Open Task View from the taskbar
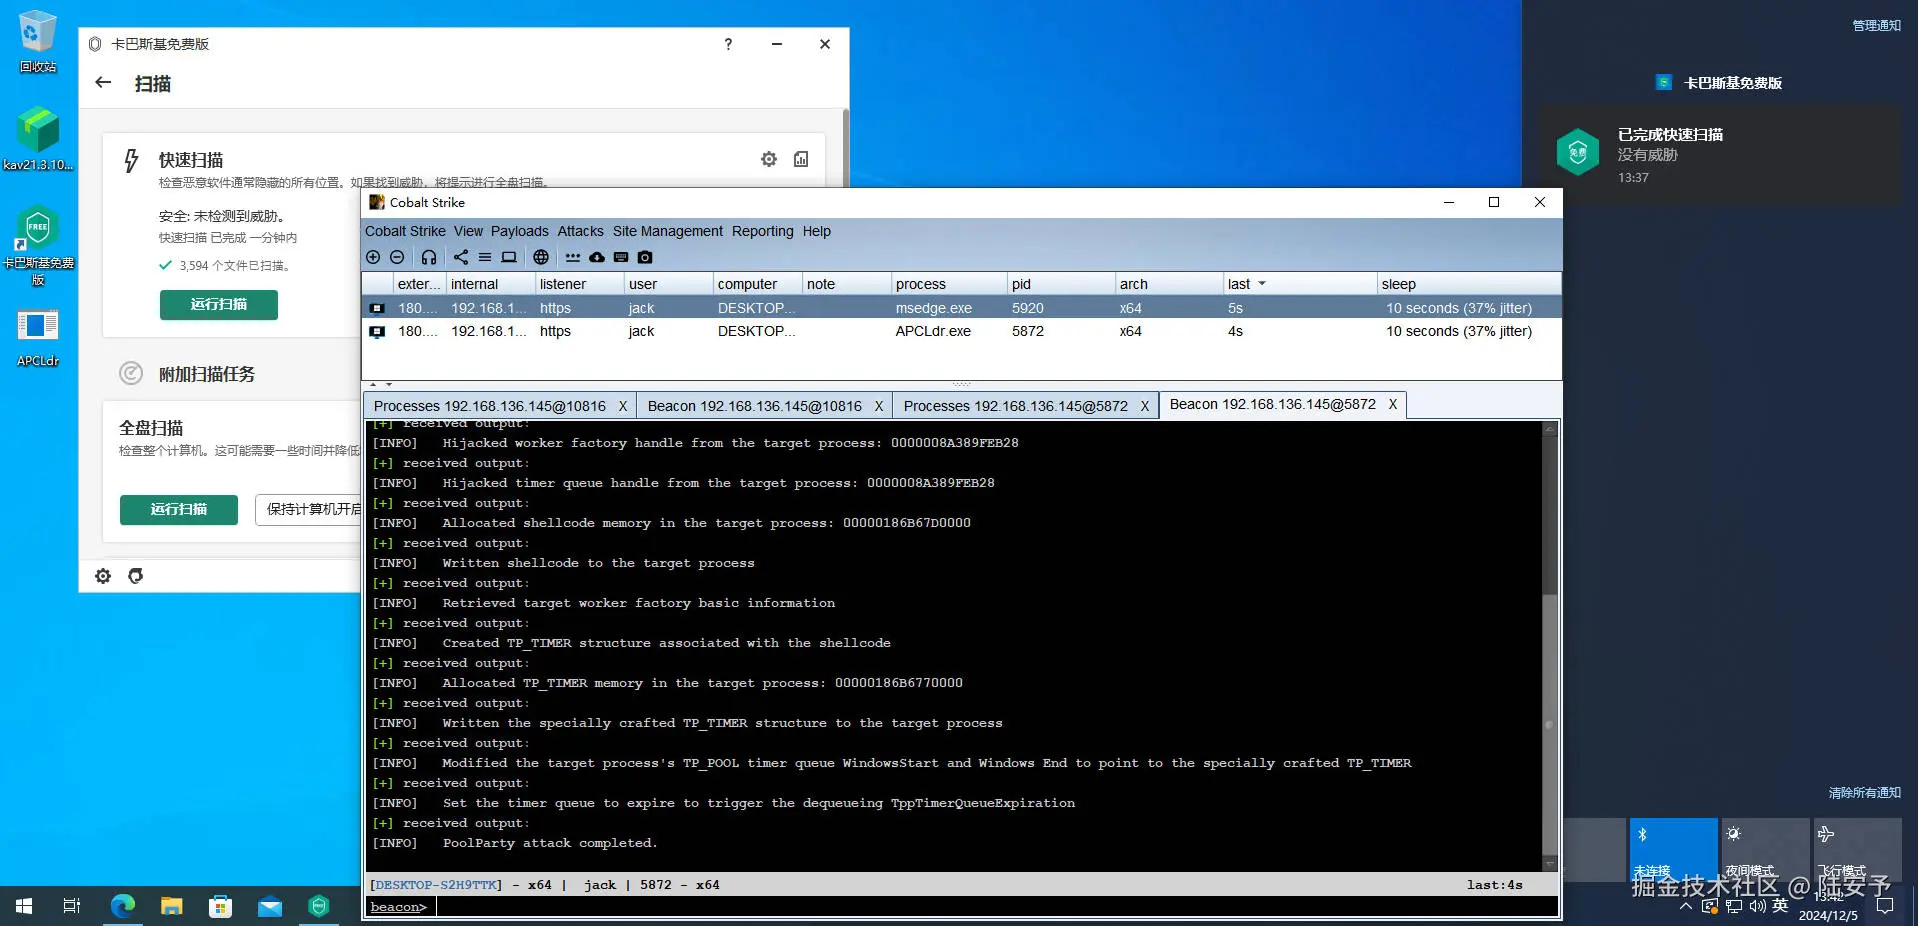 coord(72,906)
